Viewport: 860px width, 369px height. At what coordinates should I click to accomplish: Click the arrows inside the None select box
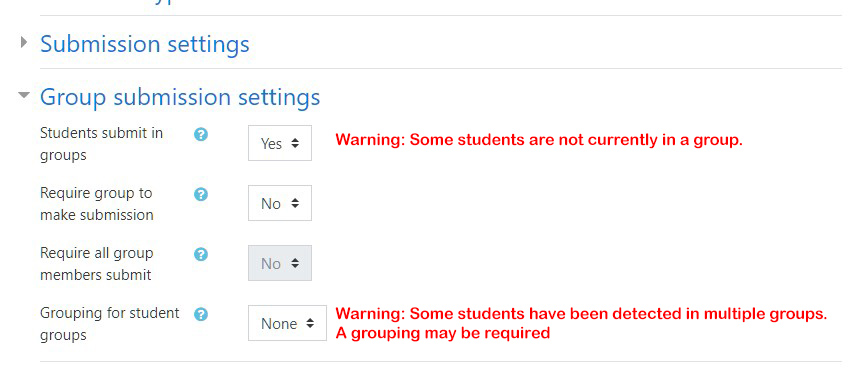click(x=310, y=323)
